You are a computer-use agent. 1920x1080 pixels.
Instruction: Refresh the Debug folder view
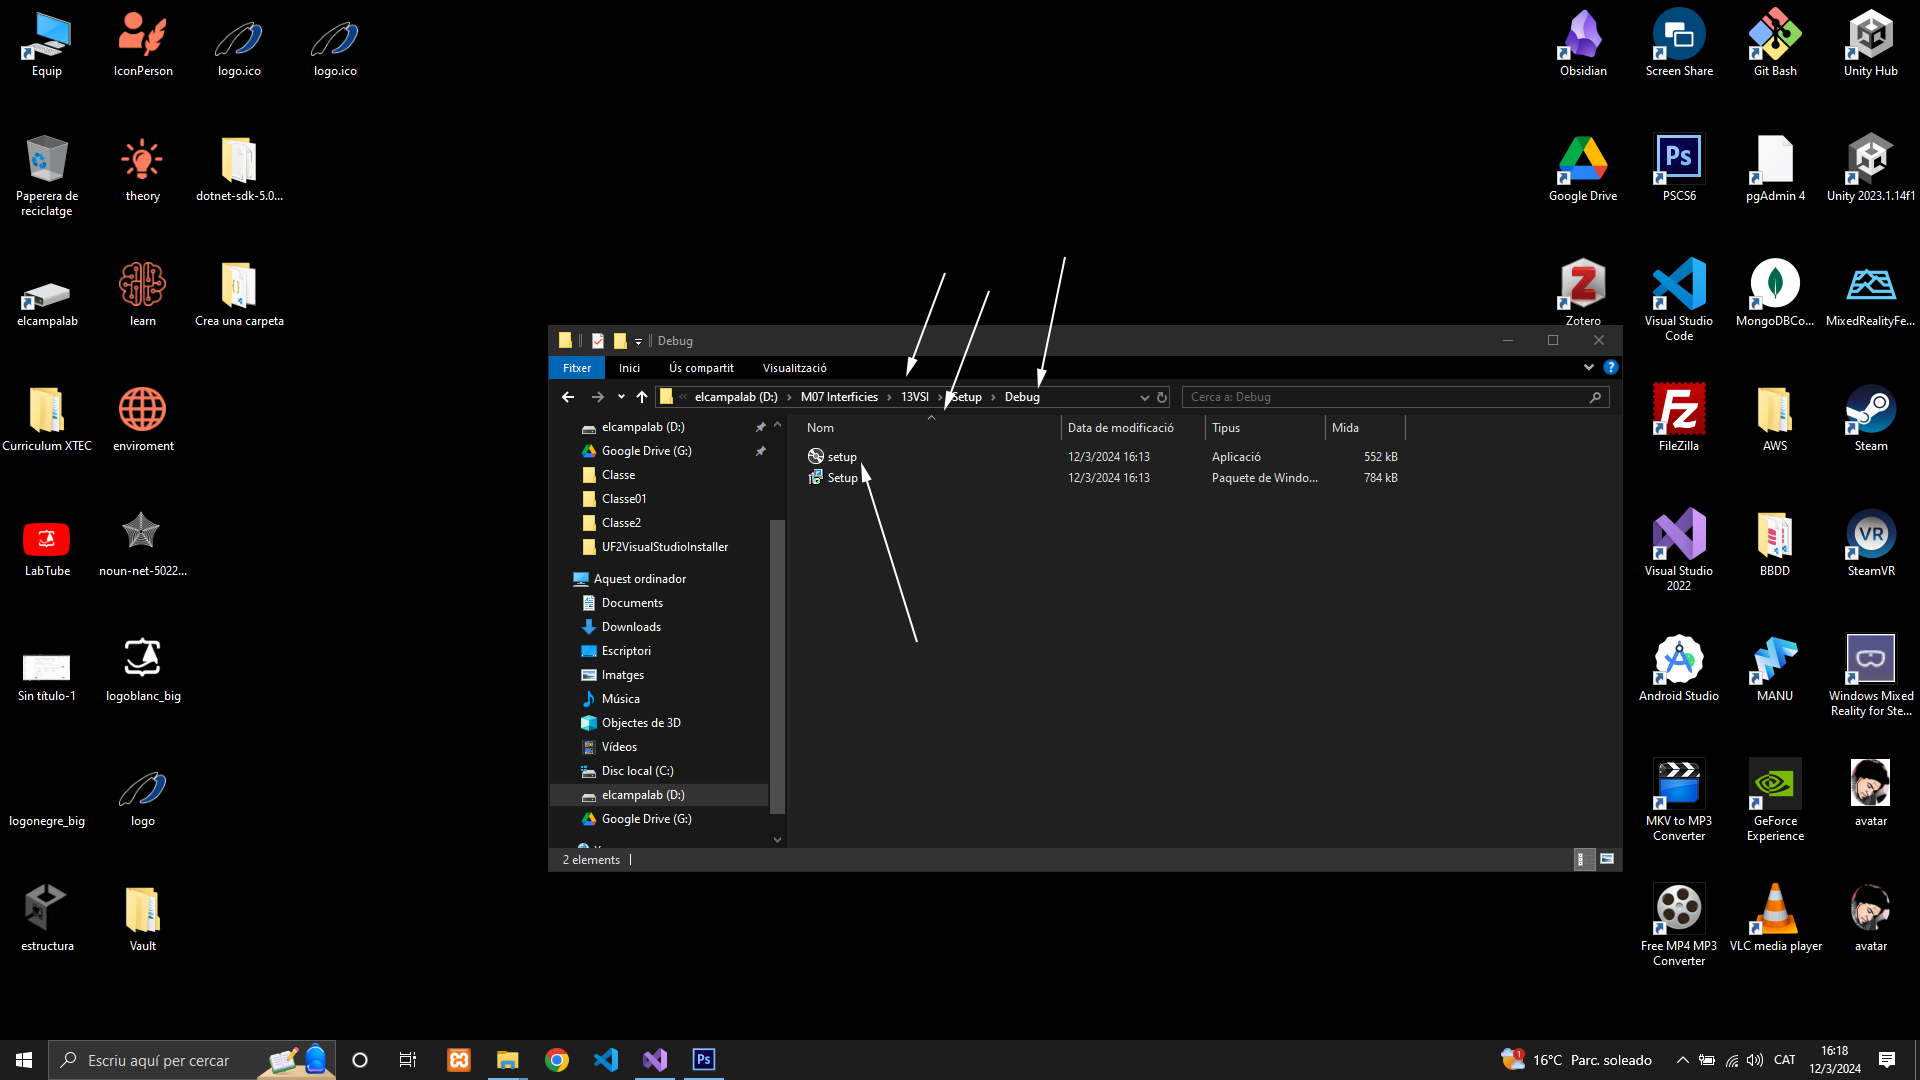[1162, 397]
